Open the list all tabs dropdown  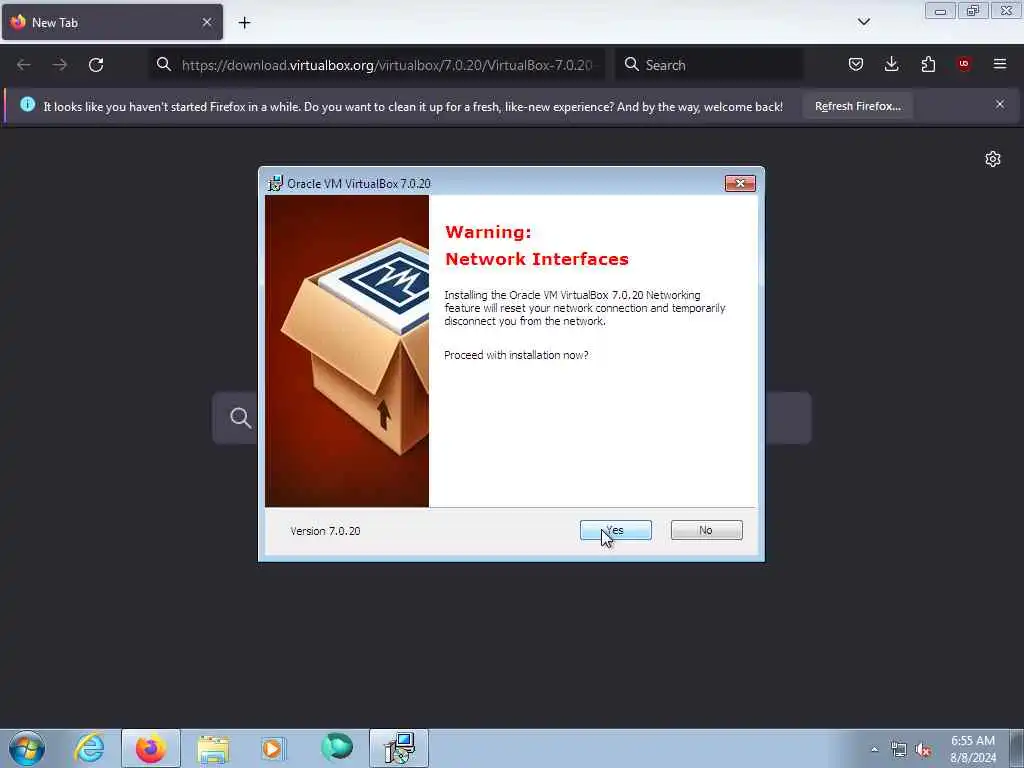(863, 22)
